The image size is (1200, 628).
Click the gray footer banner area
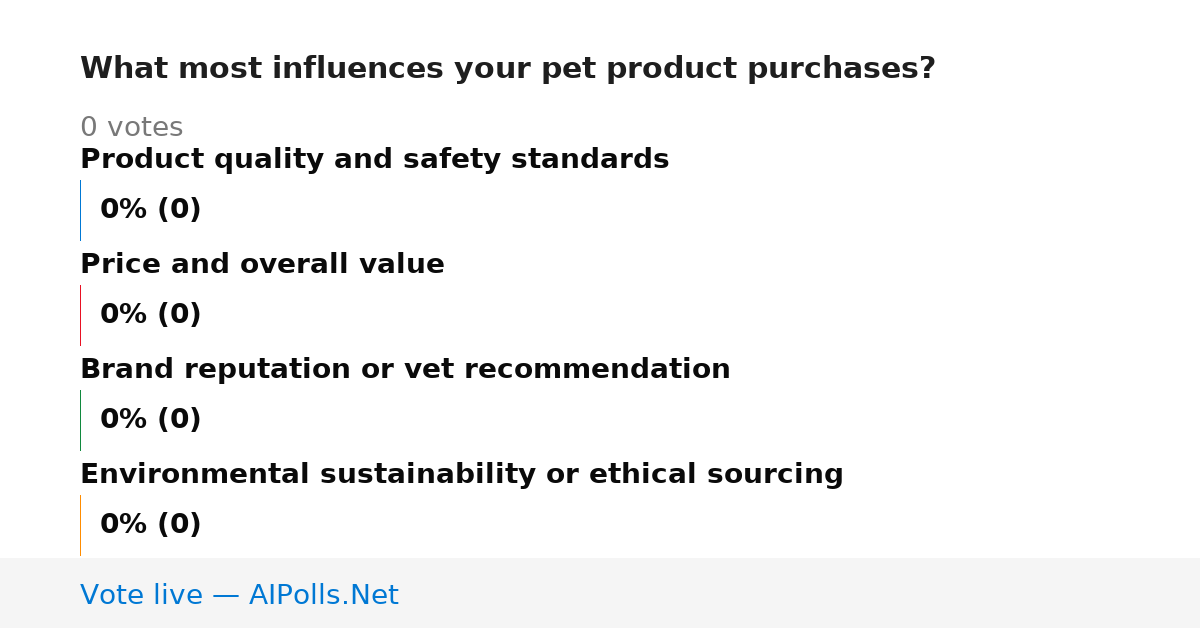(x=600, y=593)
